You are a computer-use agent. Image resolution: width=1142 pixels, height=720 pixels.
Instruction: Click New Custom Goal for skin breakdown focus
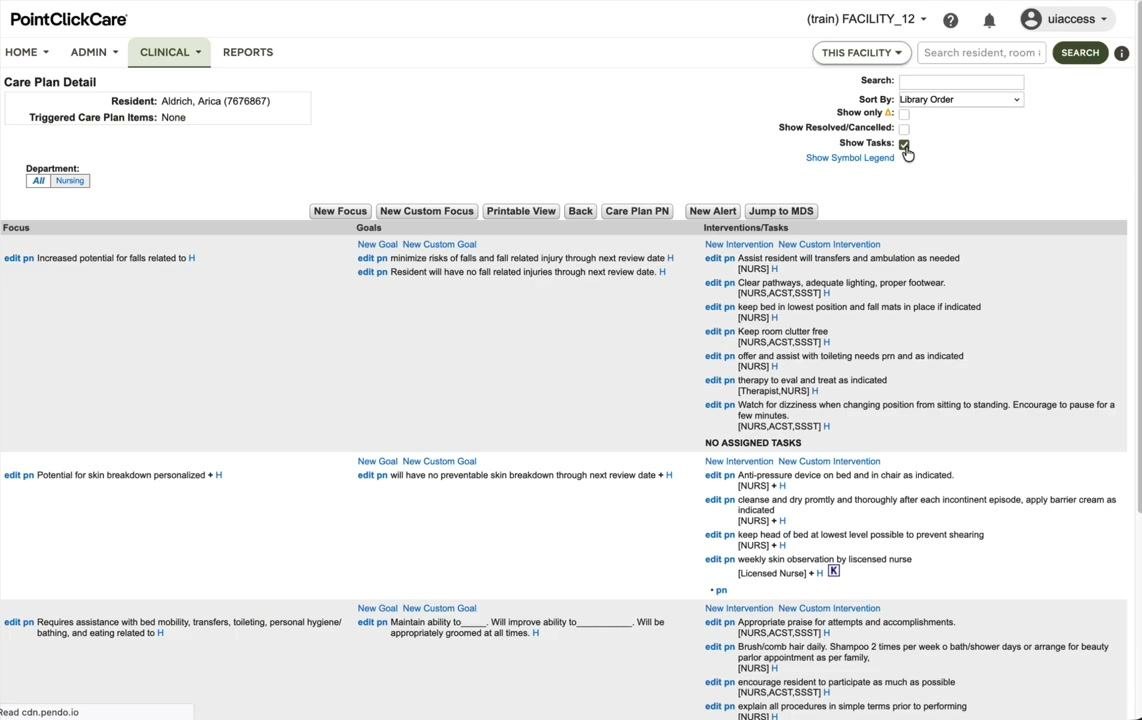[439, 462]
